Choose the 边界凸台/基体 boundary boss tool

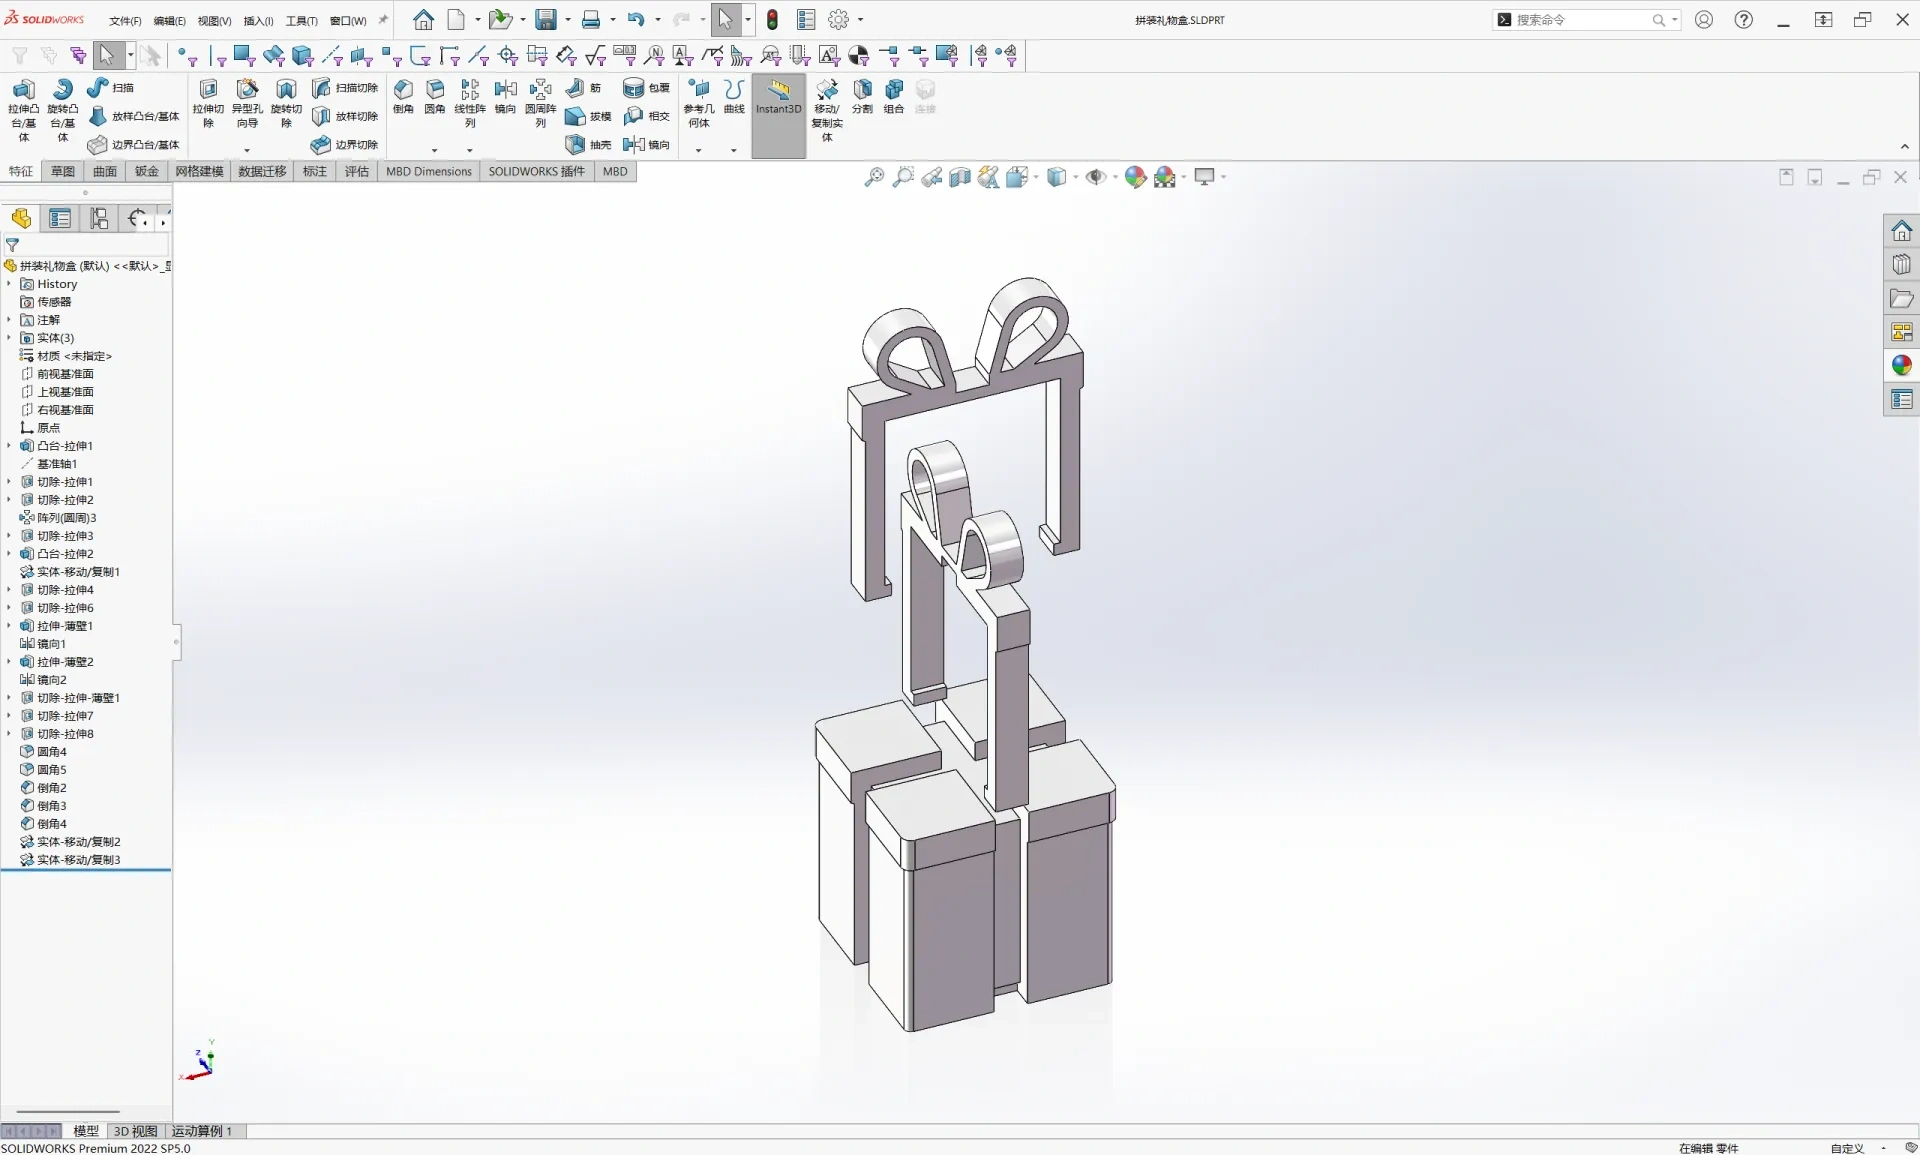134,145
